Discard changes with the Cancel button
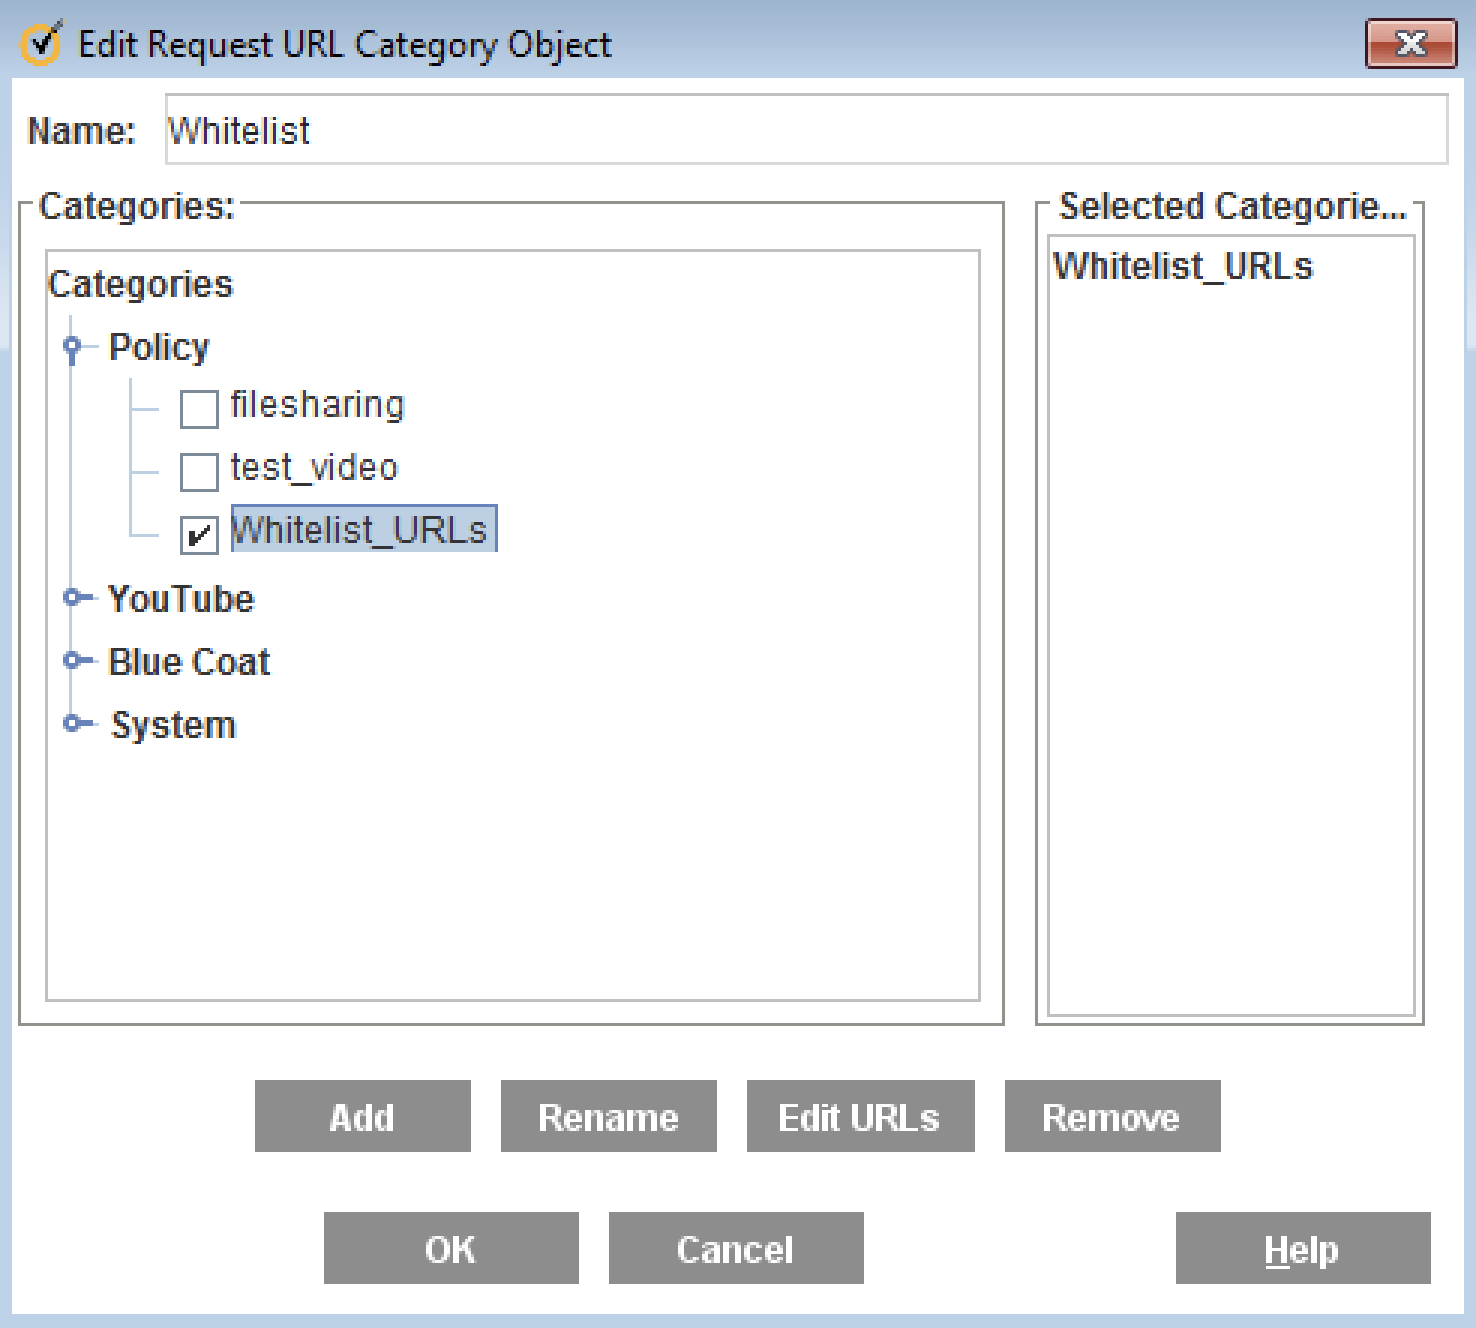The width and height of the screenshot is (1476, 1328). 736,1248
